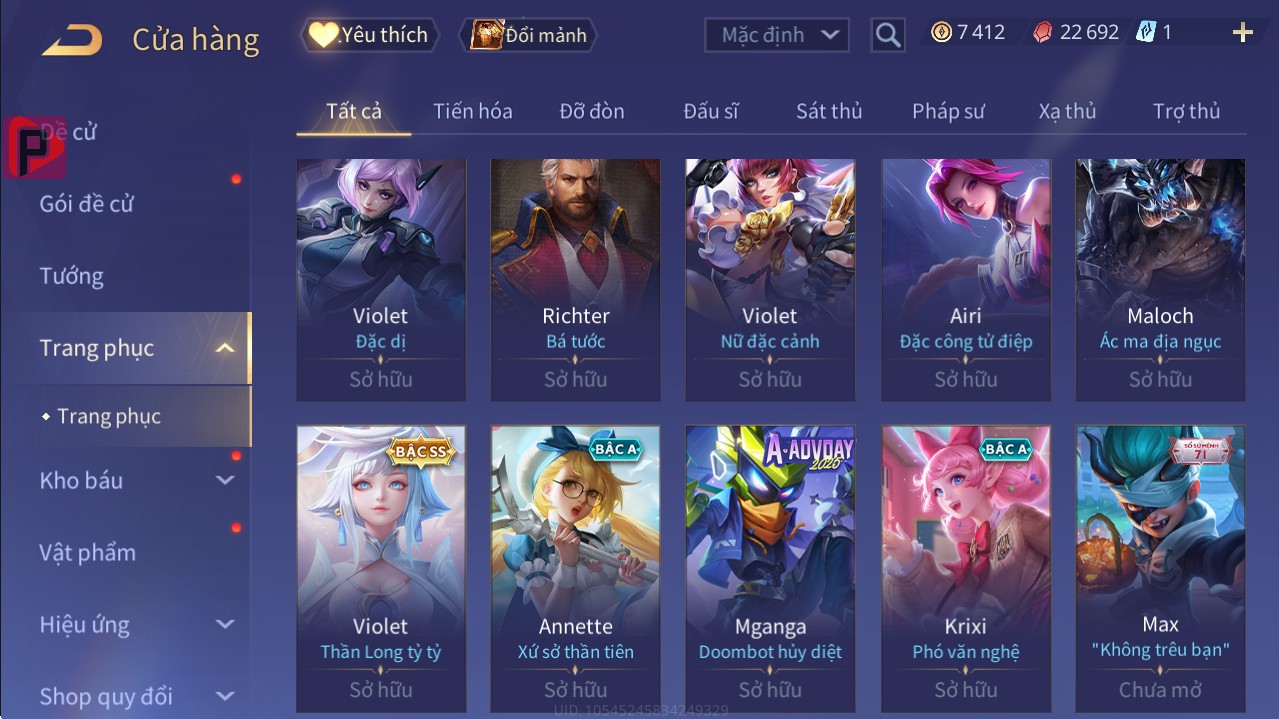
Task: Tap the gold coin balance icon
Action: coord(941,32)
